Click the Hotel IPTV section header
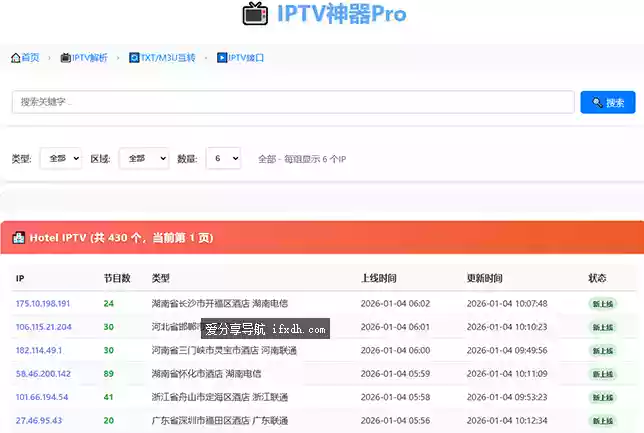644x433 pixels. (x=322, y=237)
